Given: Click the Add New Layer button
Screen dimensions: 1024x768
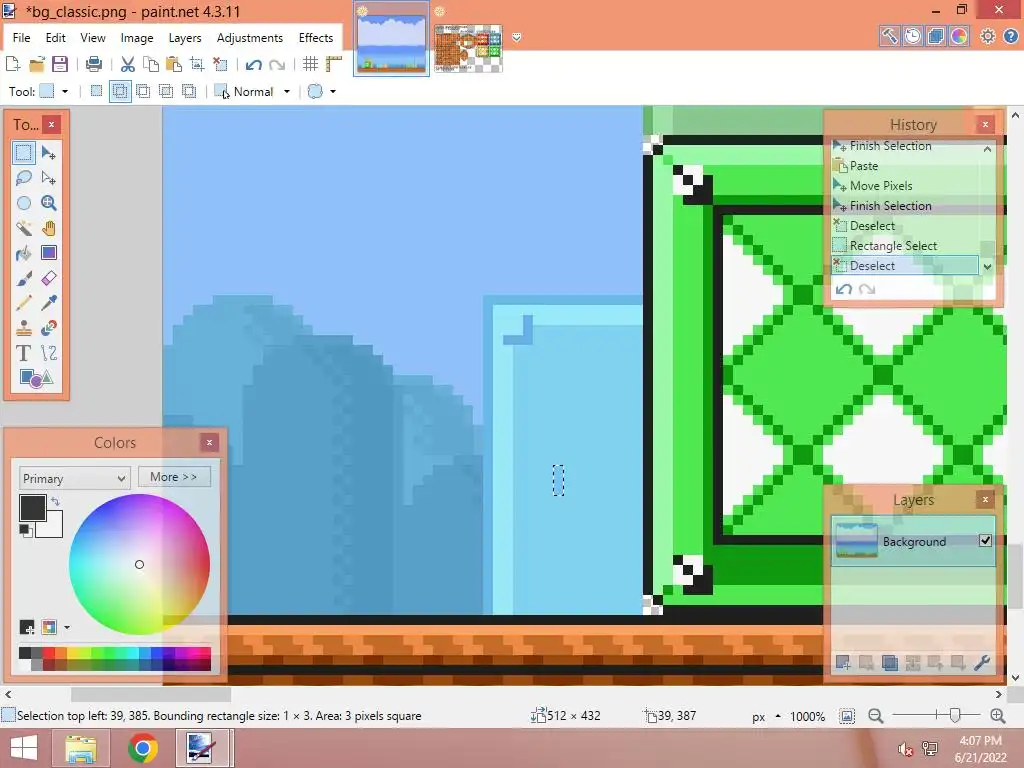Looking at the screenshot, I should (842, 664).
